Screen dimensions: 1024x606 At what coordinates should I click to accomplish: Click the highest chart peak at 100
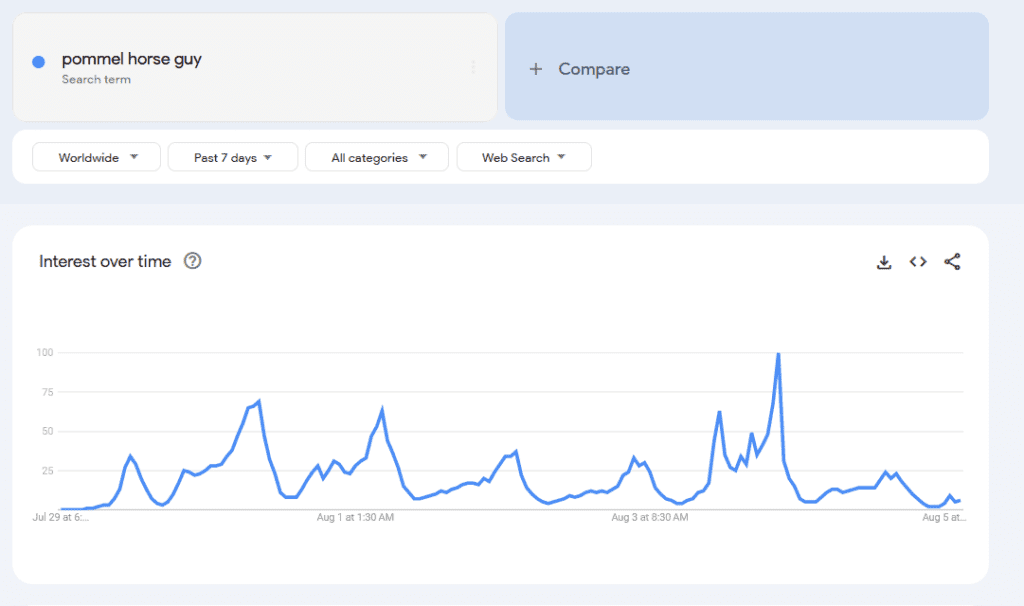click(778, 354)
